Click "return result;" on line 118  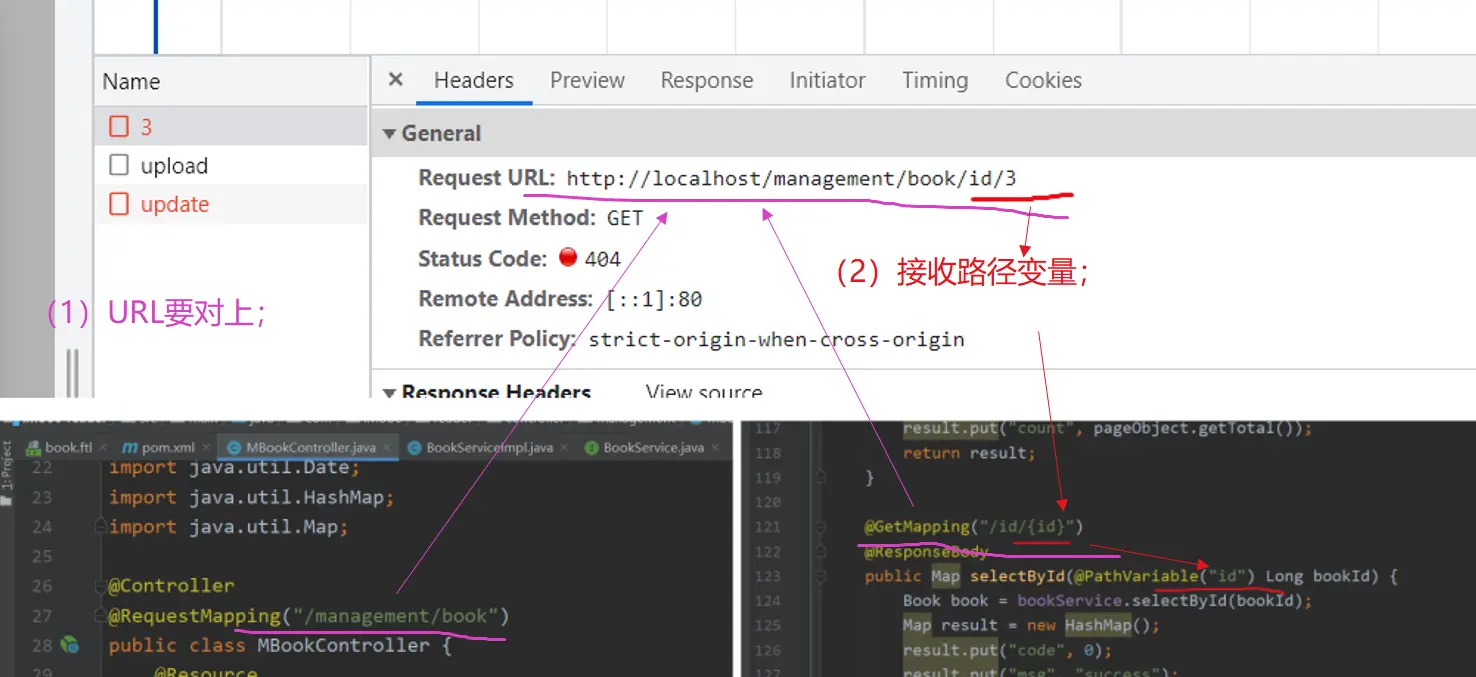pos(969,453)
